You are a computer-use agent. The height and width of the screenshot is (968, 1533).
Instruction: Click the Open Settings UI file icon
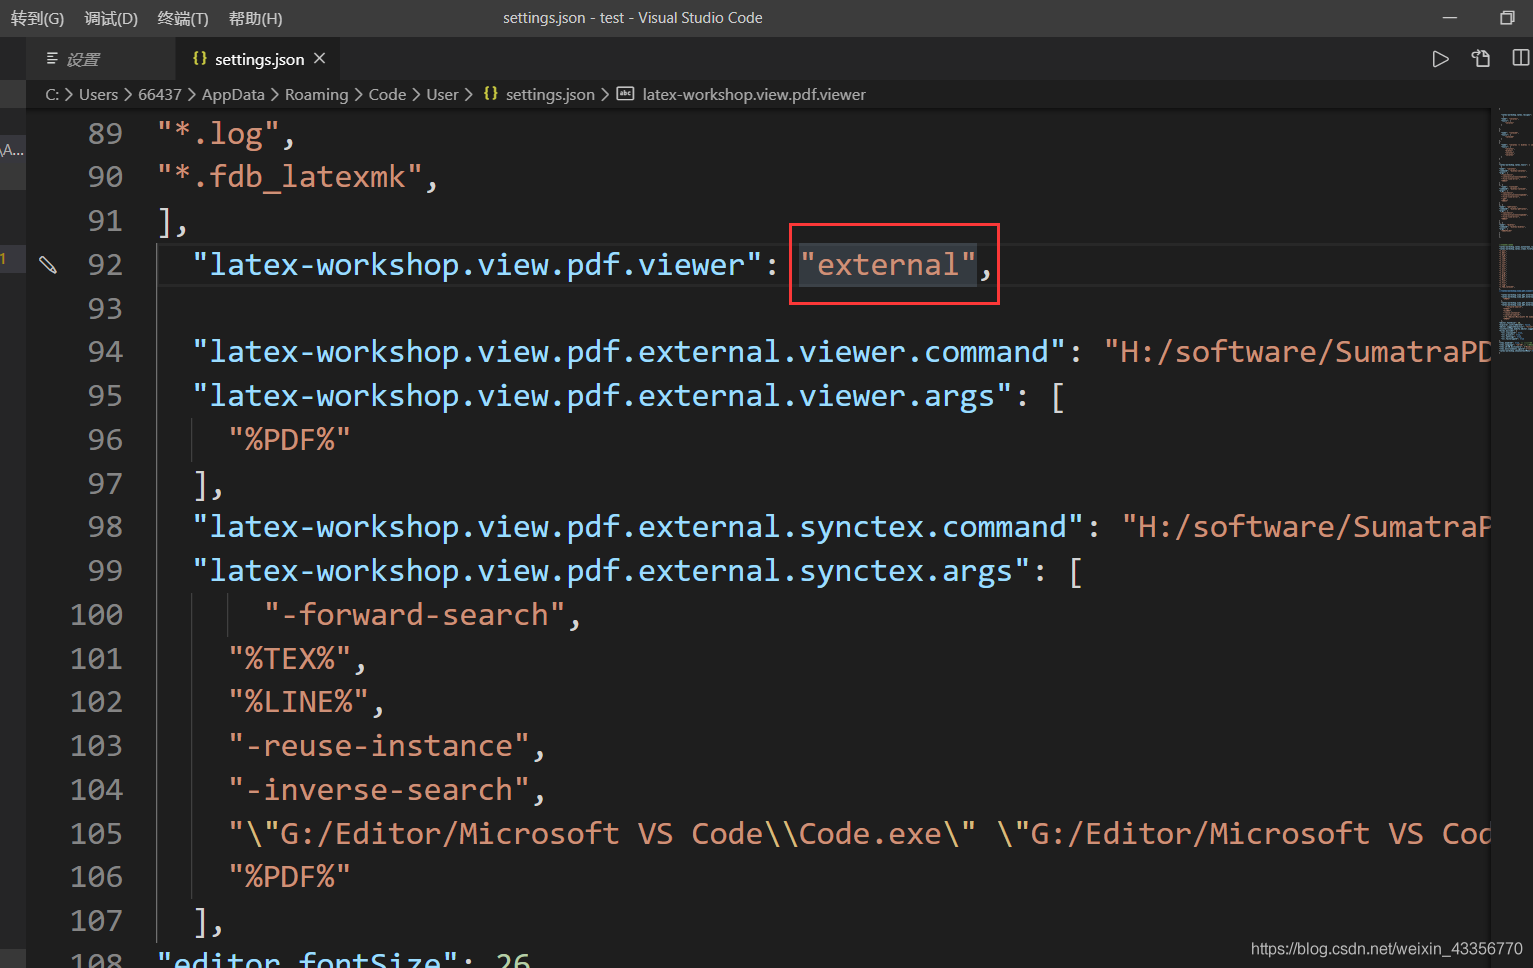click(x=1481, y=59)
